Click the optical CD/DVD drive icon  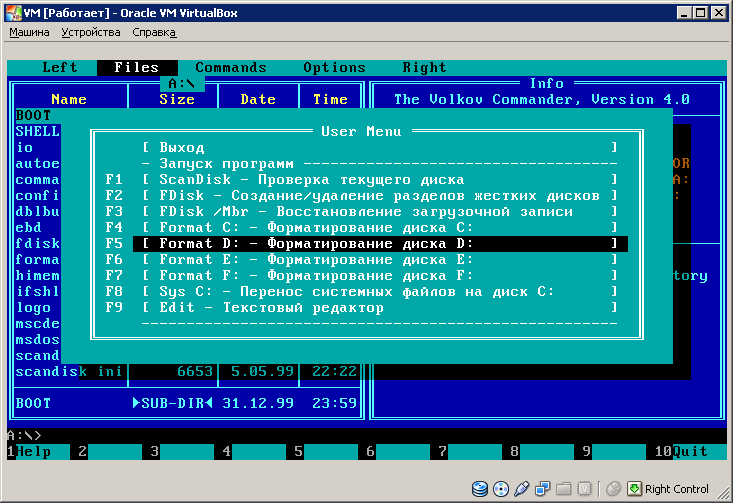[x=501, y=489]
